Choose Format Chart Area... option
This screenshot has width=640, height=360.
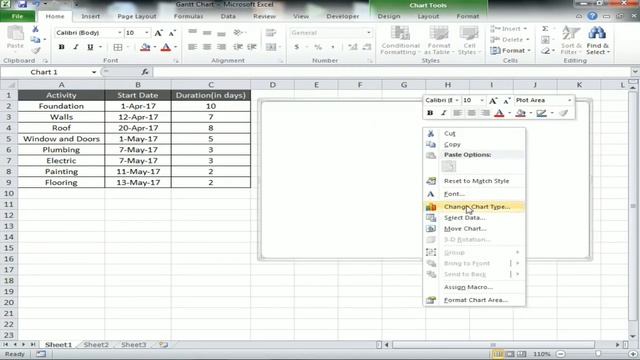(474, 300)
